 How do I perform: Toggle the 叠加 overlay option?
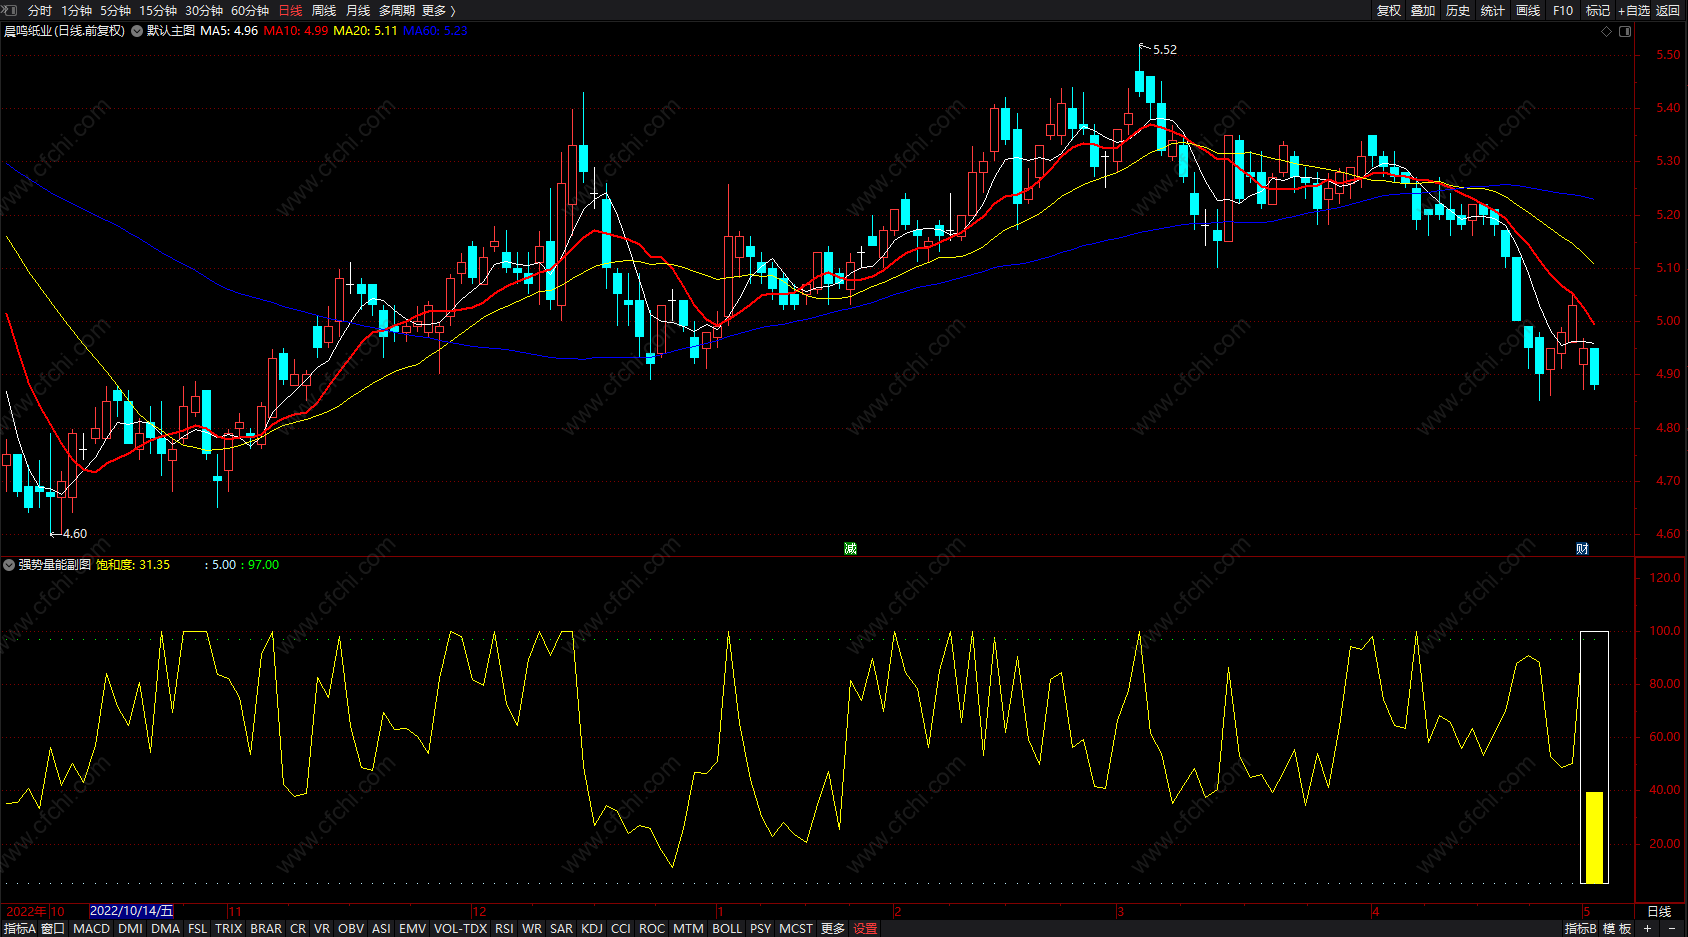1423,10
